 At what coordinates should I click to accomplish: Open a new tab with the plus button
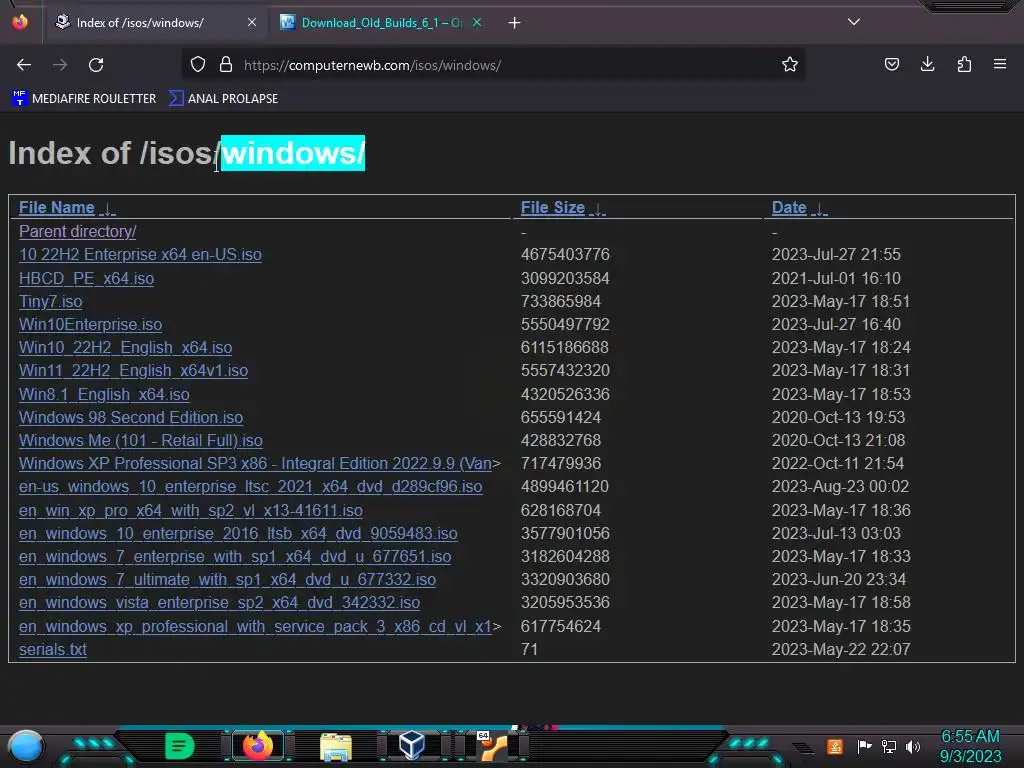click(x=515, y=23)
